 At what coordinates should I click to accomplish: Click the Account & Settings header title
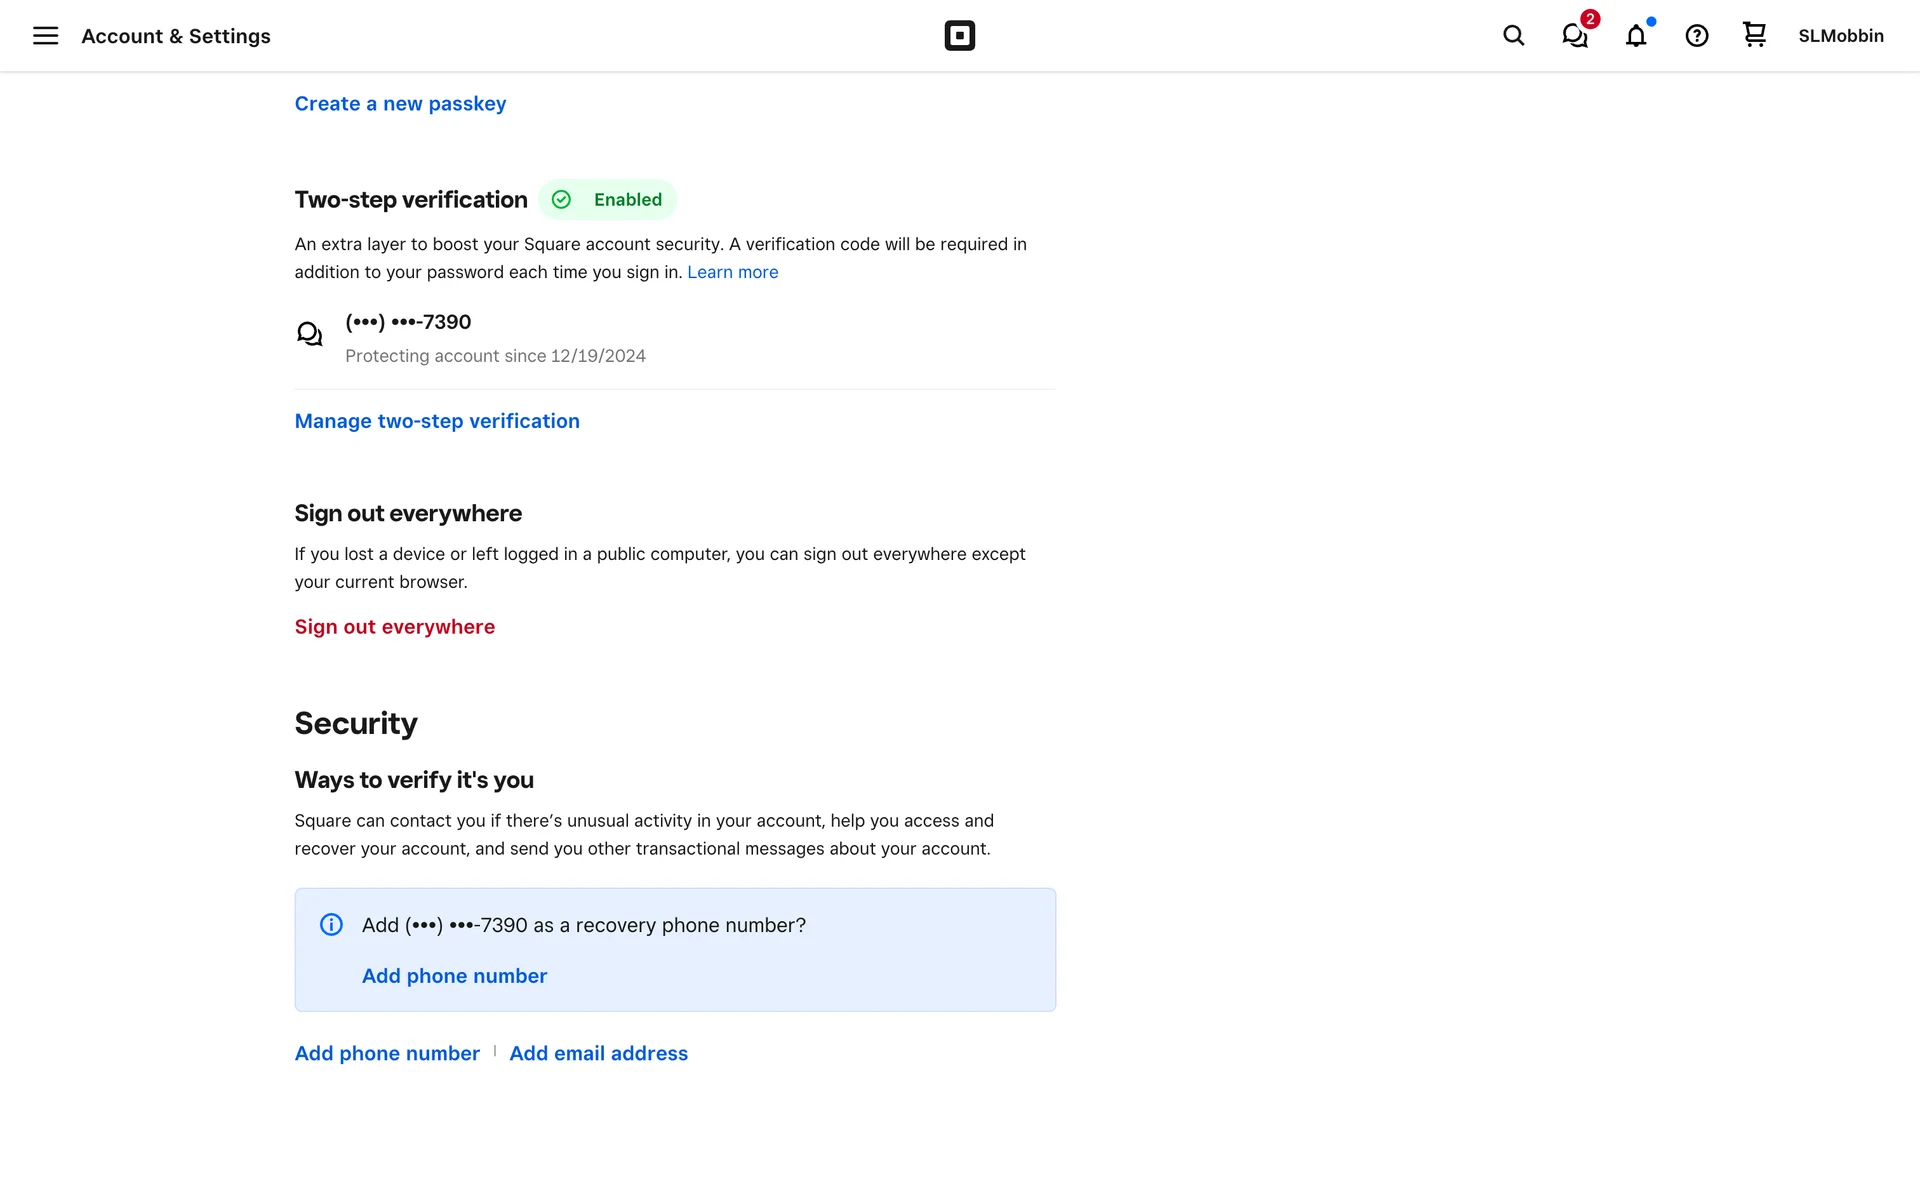point(176,36)
